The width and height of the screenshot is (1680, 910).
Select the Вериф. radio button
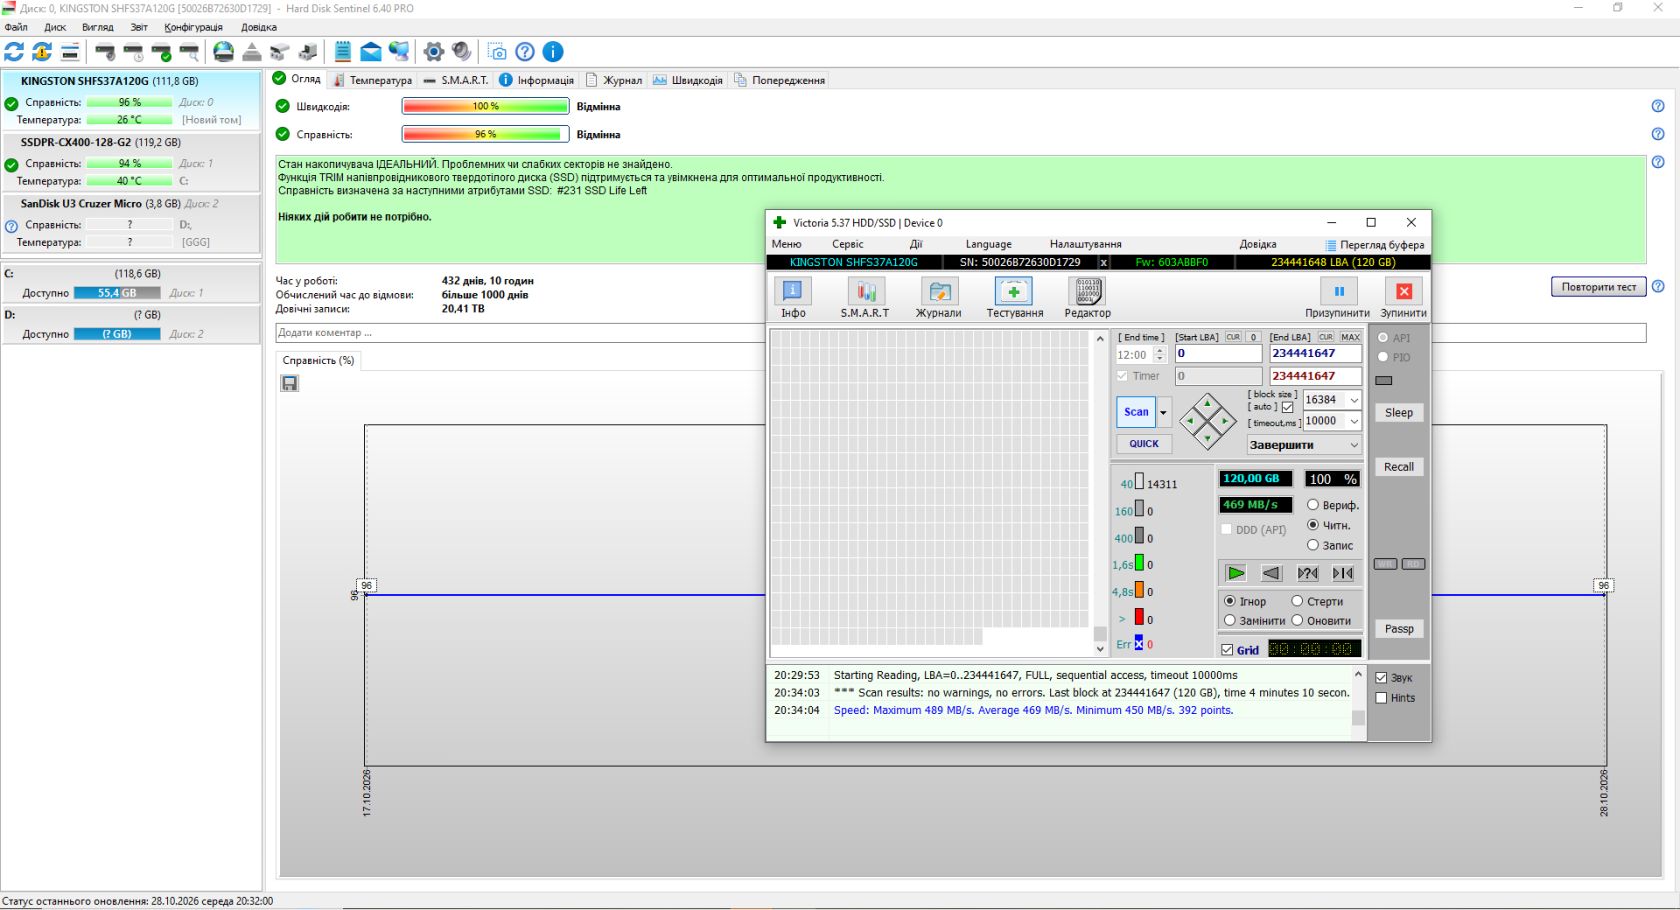point(1313,505)
